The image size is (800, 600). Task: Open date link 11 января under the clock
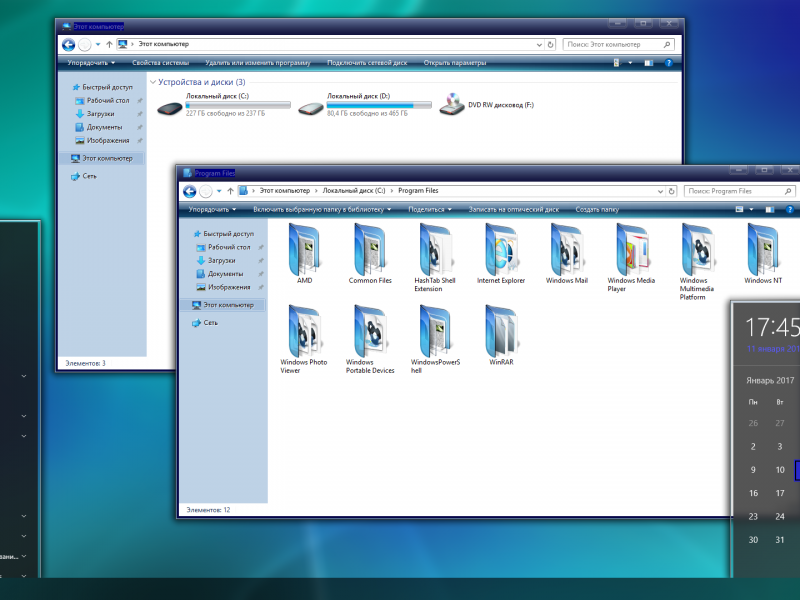point(773,349)
